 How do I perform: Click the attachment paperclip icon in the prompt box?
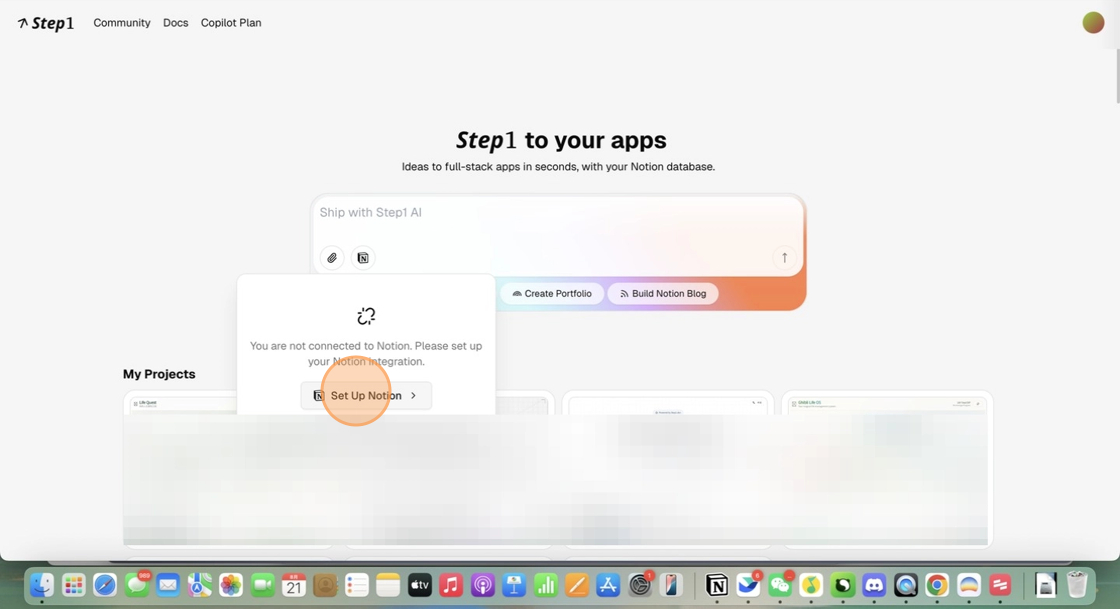332,257
